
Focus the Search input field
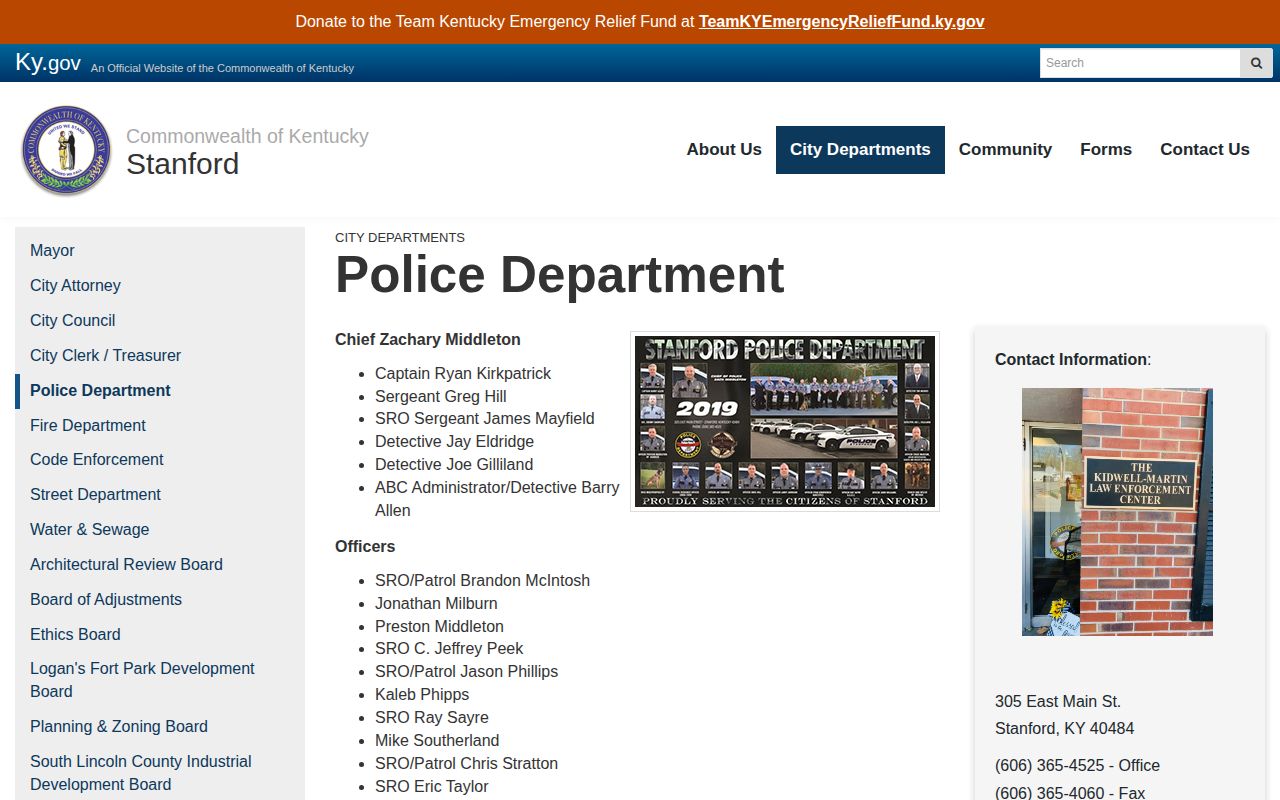coord(1140,63)
